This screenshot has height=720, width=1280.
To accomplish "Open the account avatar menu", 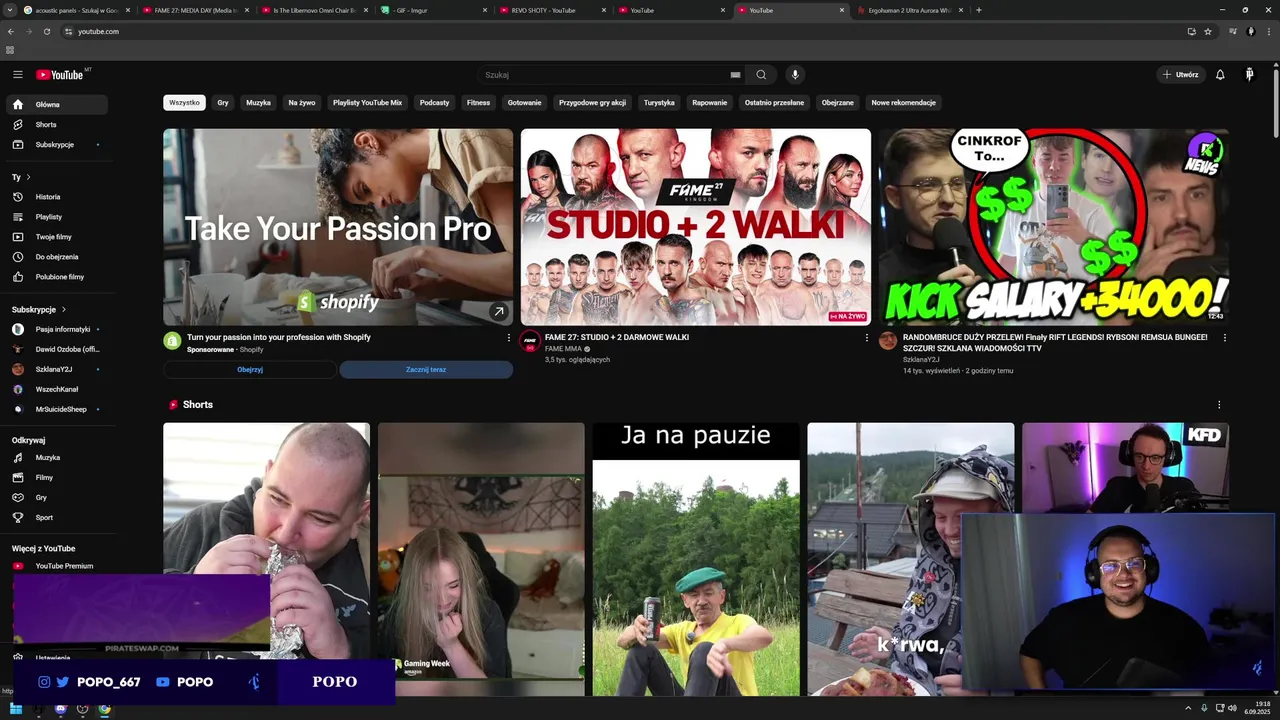I will pyautogui.click(x=1249, y=75).
